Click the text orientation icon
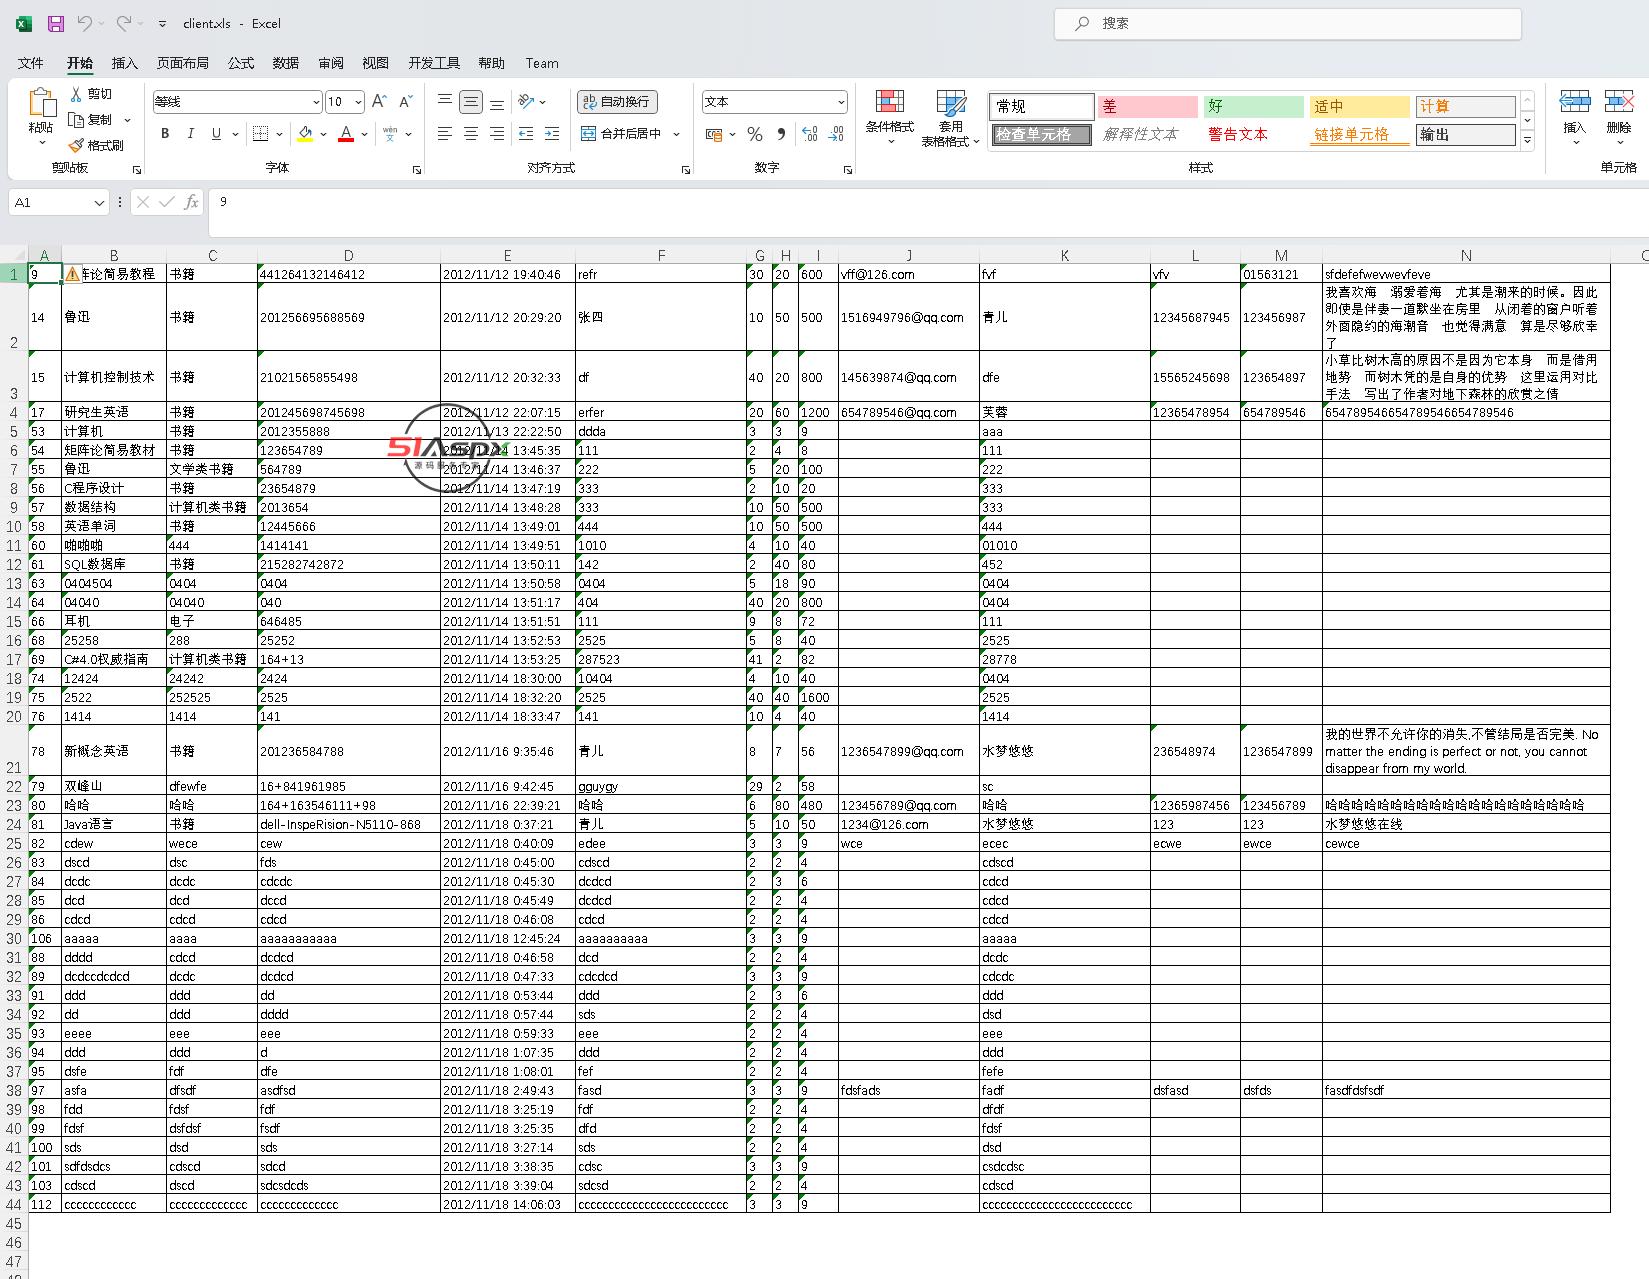This screenshot has width=1649, height=1279. 526,101
